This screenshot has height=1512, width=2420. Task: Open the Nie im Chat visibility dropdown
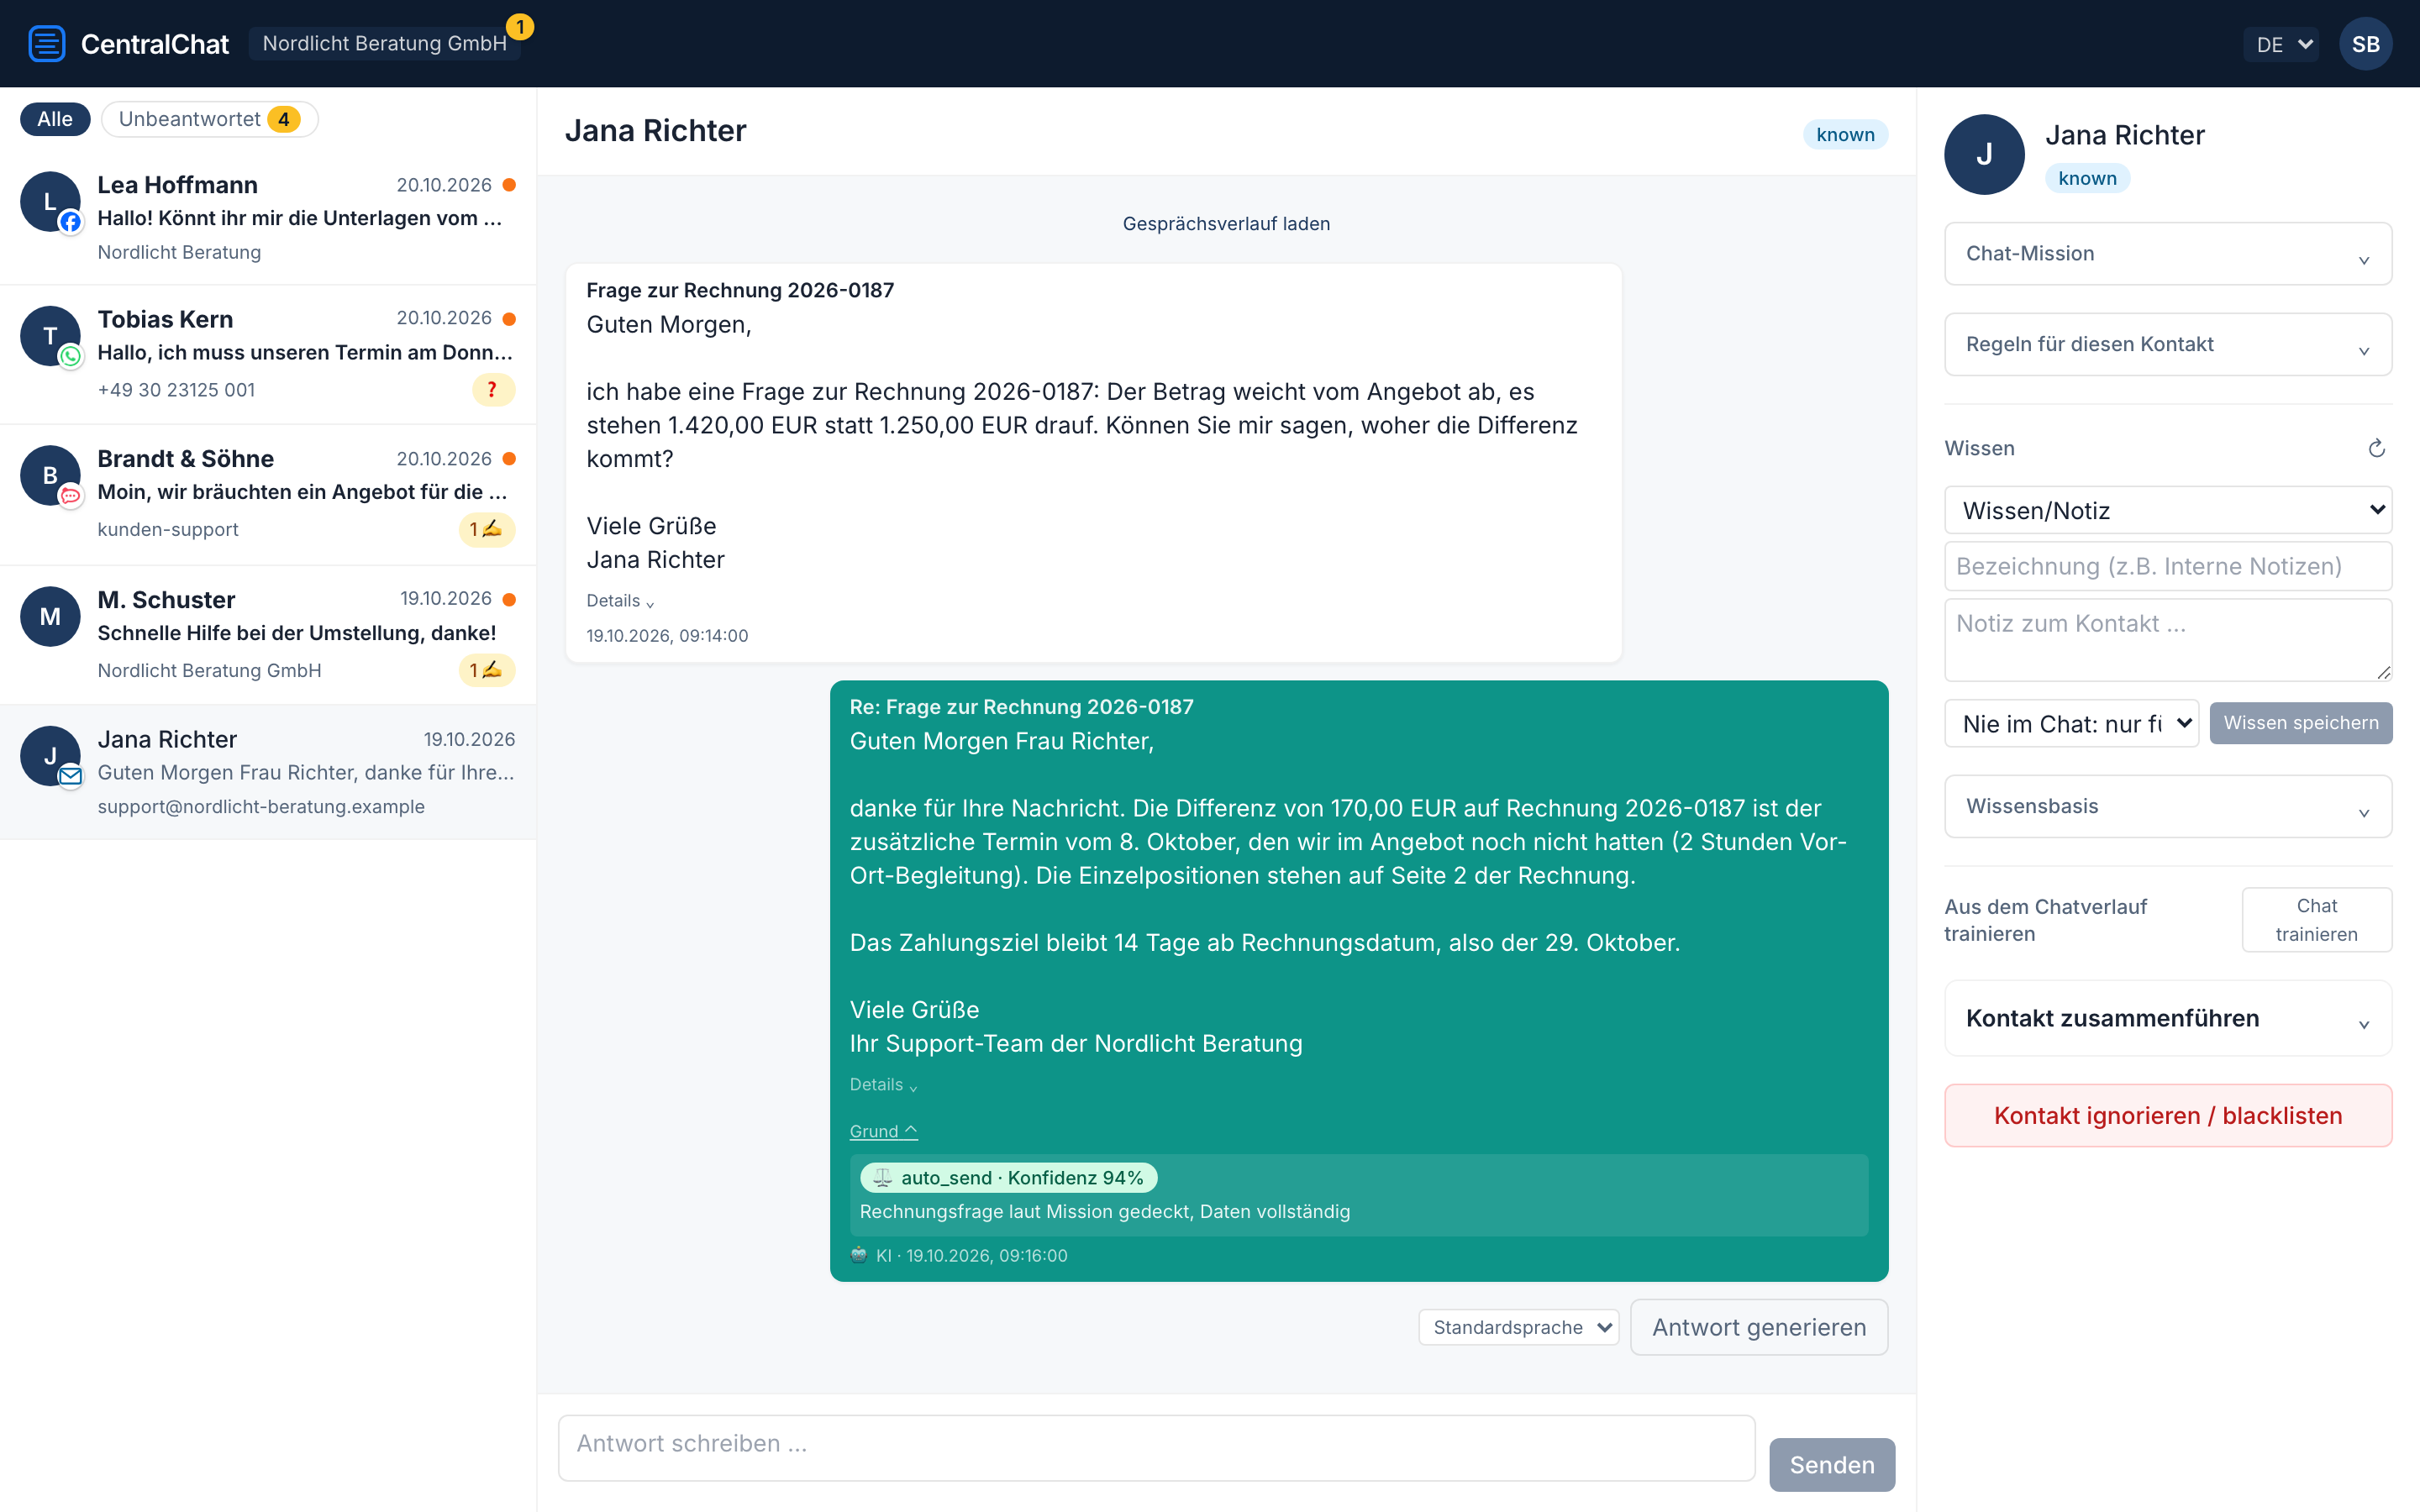(2071, 723)
